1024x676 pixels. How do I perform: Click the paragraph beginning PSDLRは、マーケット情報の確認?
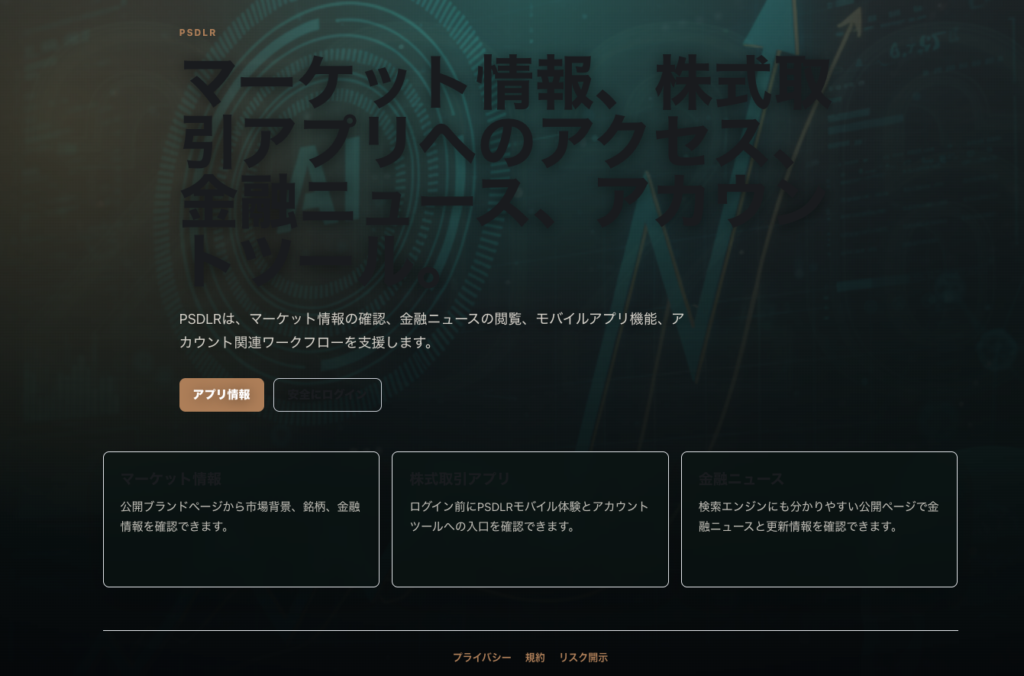432,330
